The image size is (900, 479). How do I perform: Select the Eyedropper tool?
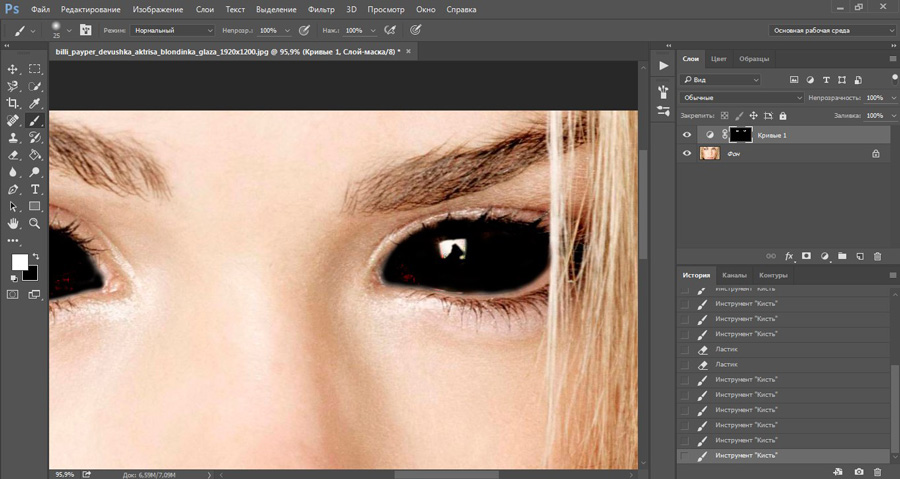tap(35, 103)
